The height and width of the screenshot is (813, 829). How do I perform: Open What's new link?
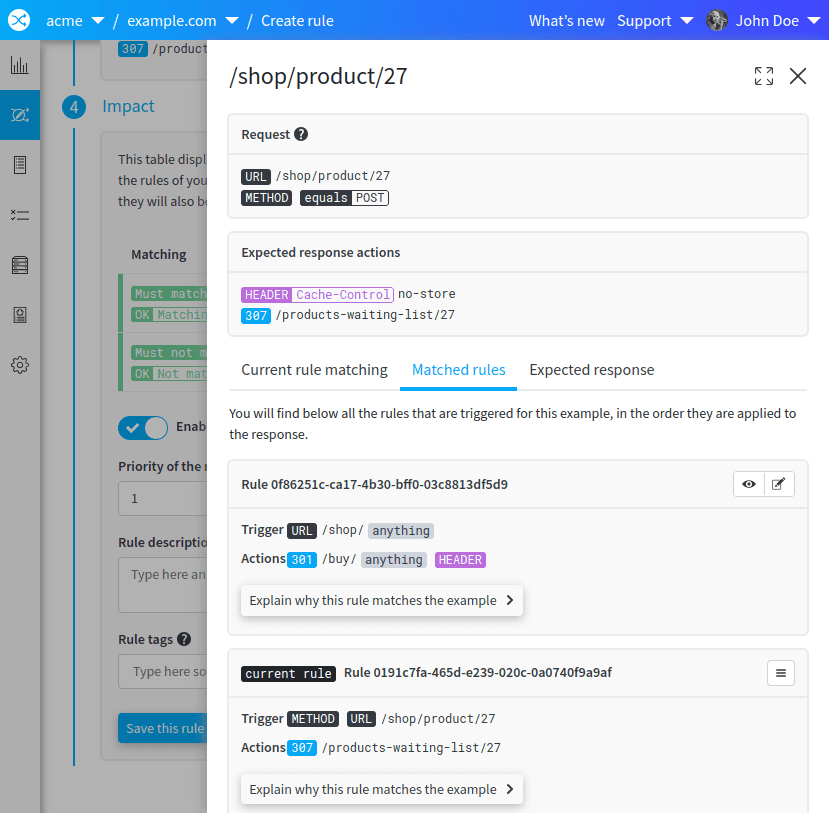[566, 21]
